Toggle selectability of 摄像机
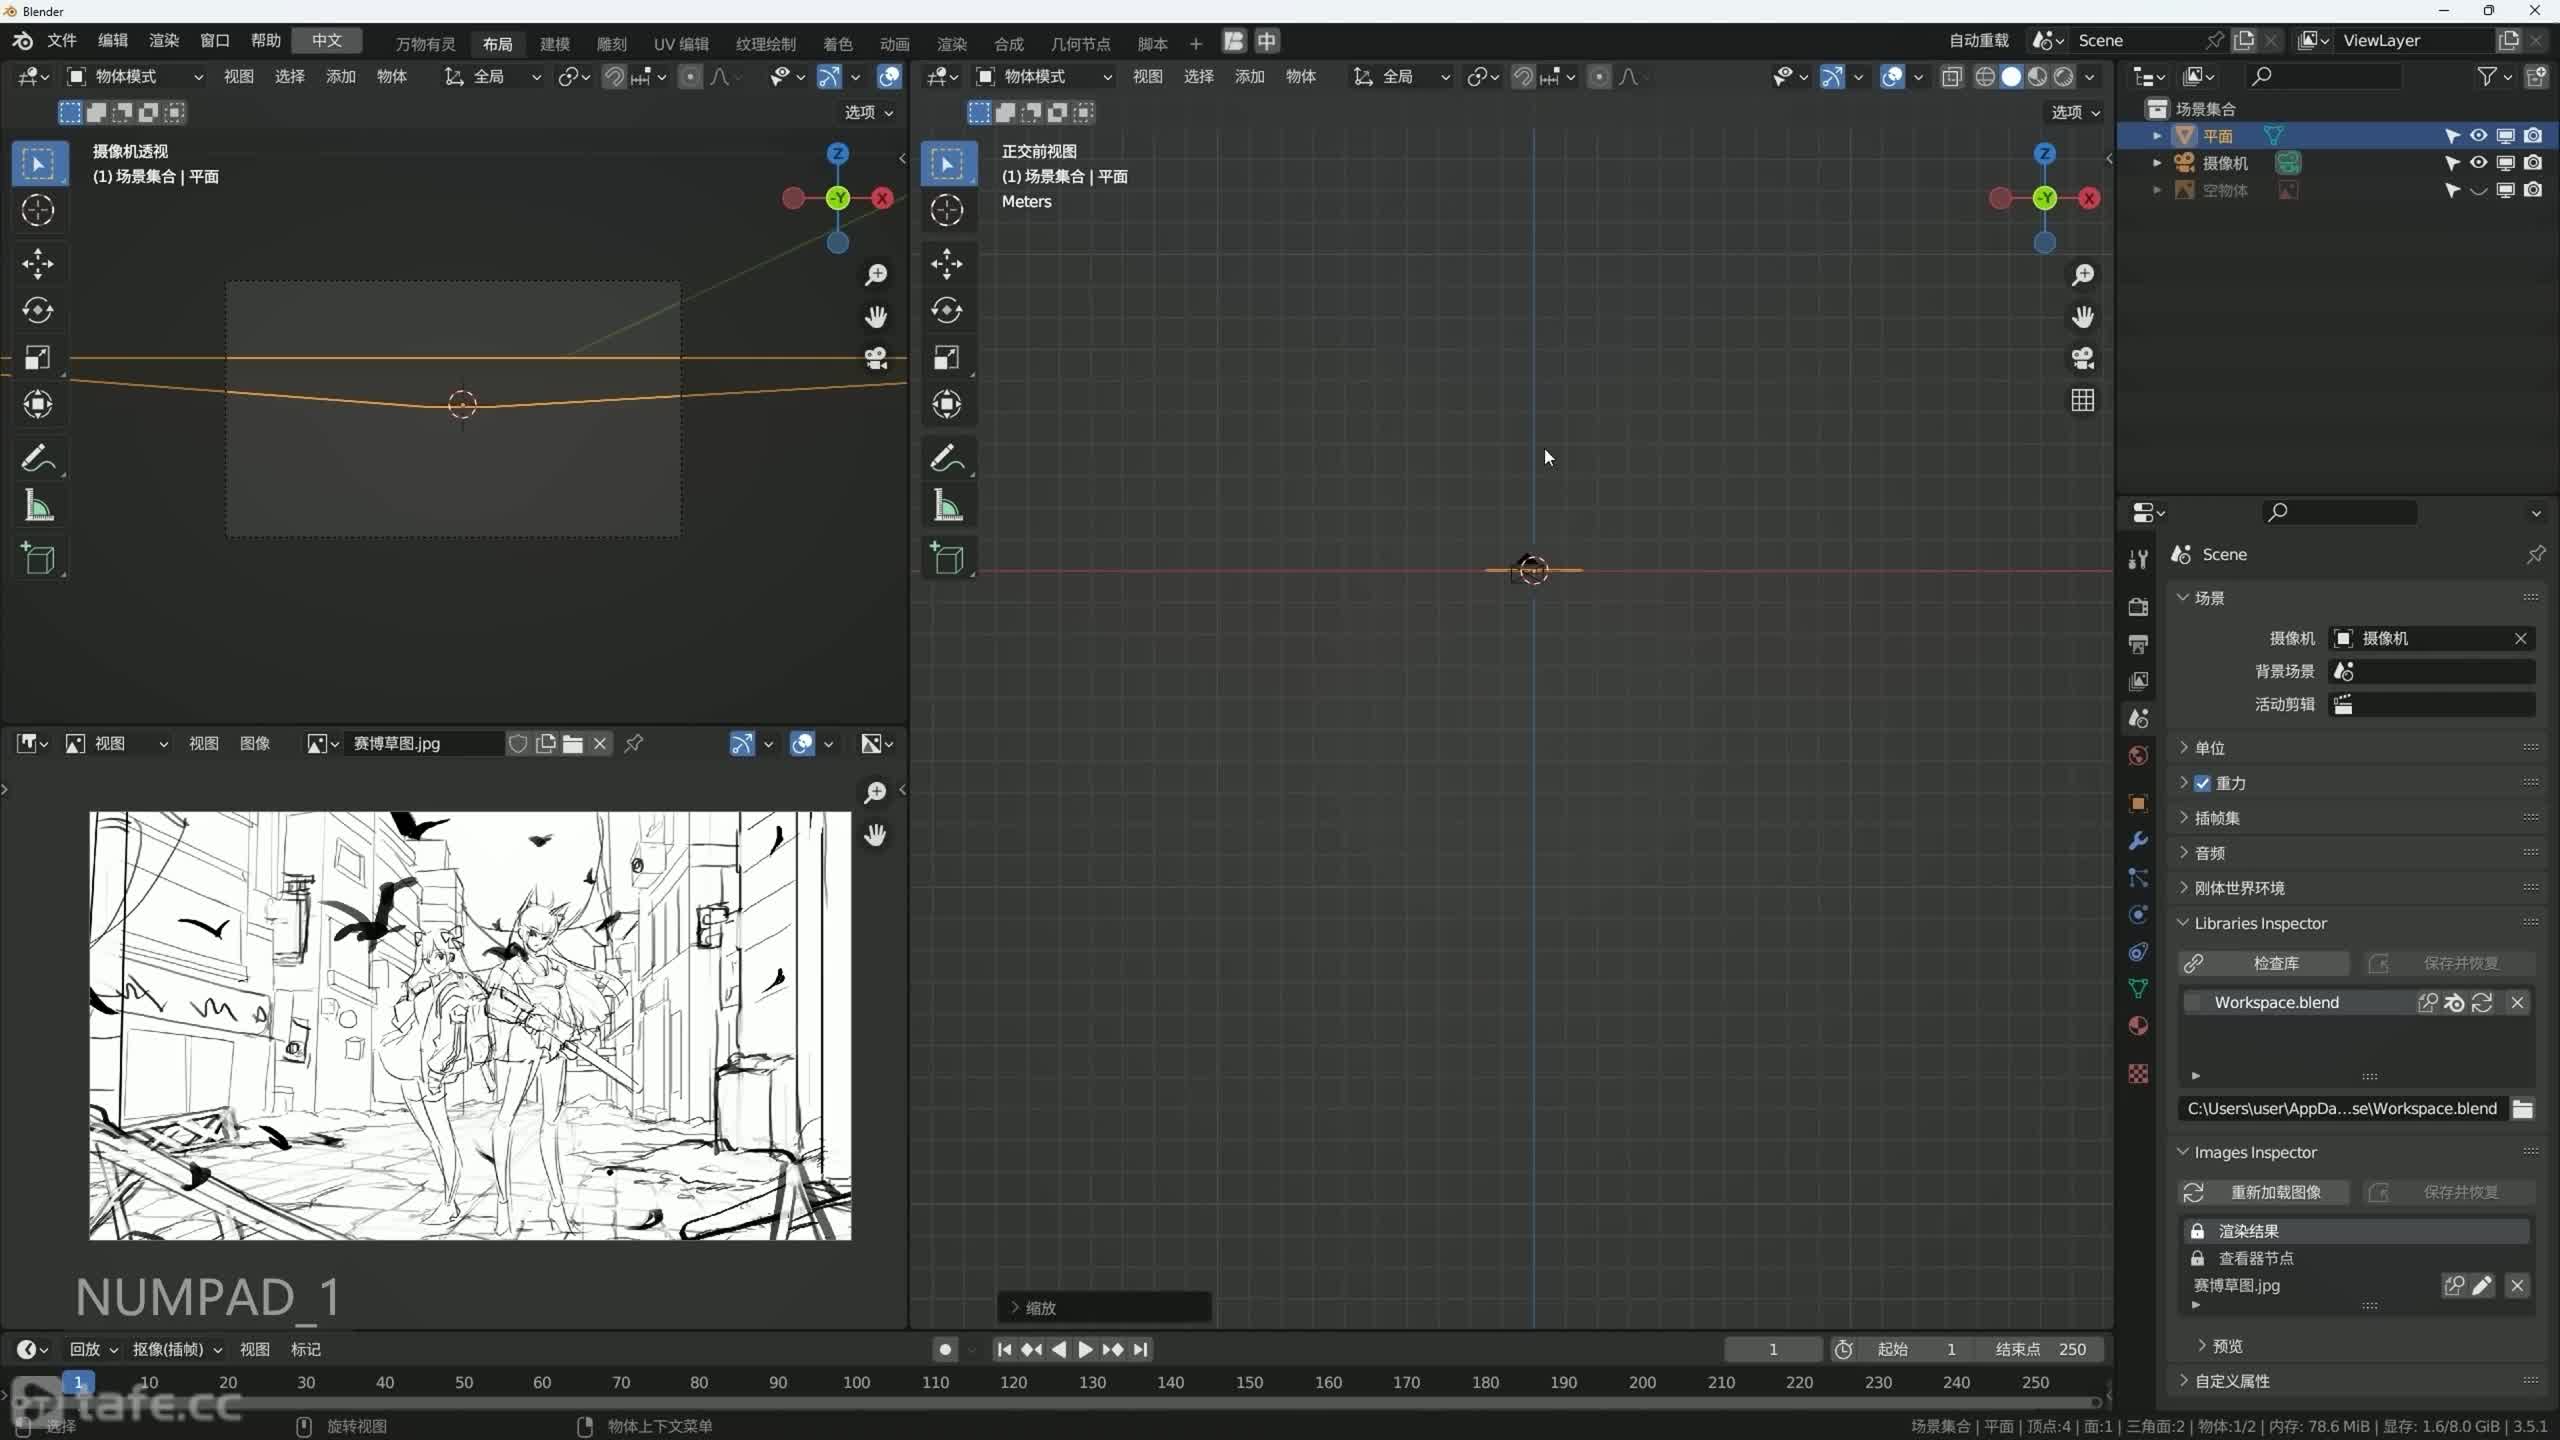 pyautogui.click(x=2452, y=162)
